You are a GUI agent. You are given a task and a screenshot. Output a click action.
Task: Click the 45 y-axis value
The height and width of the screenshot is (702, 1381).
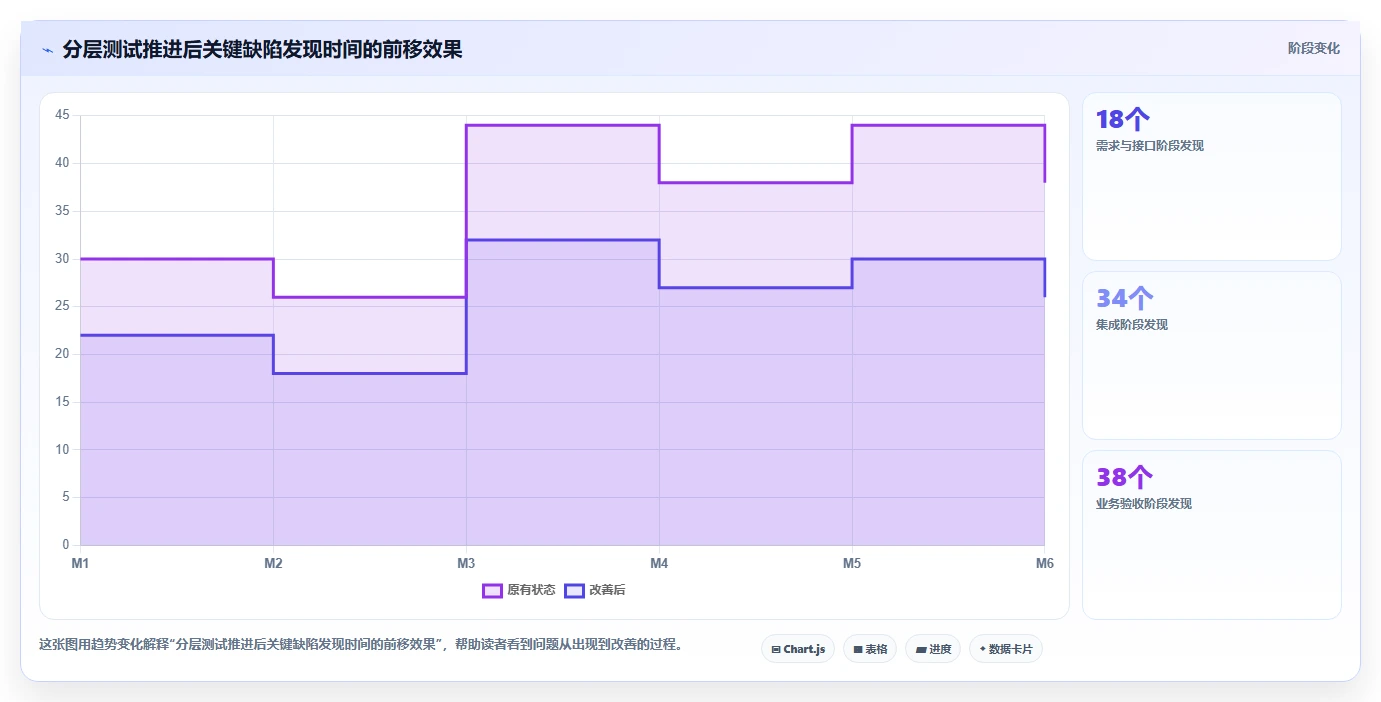pos(62,115)
